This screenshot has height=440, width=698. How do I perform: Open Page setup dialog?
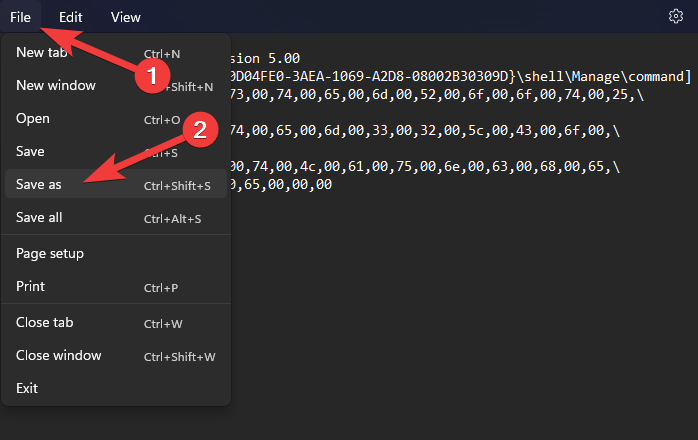click(50, 254)
